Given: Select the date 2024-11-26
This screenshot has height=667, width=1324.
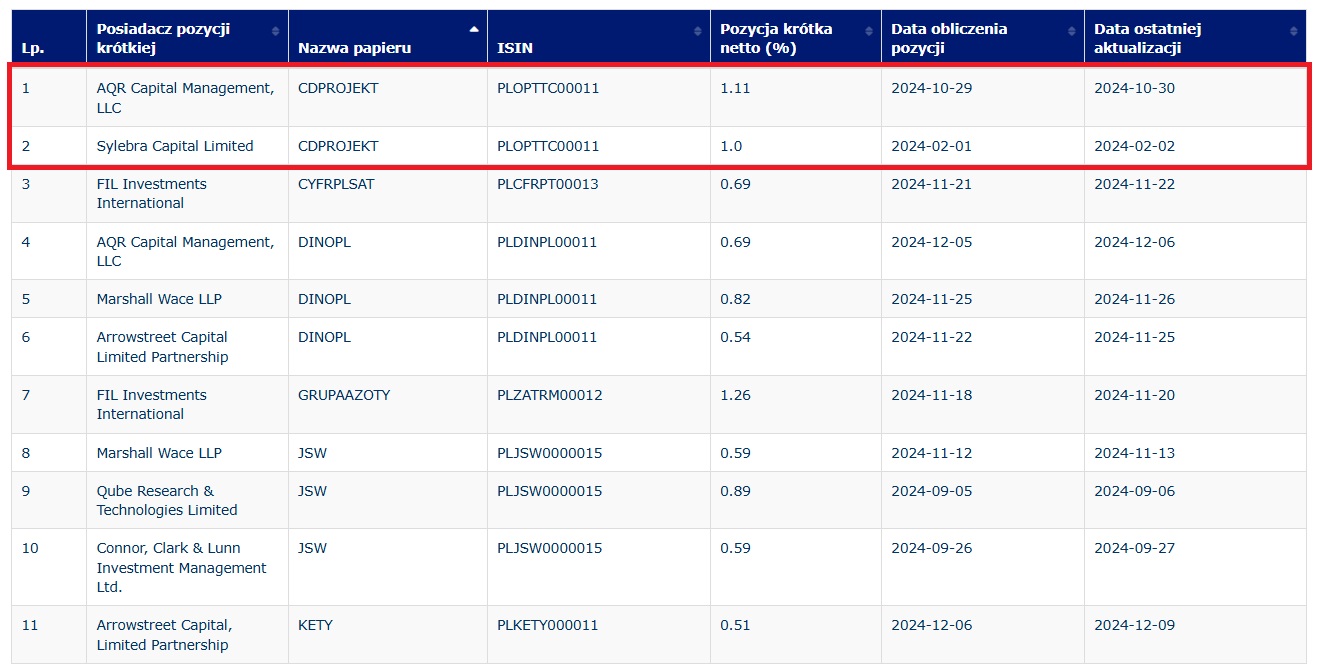Looking at the screenshot, I should [1135, 299].
